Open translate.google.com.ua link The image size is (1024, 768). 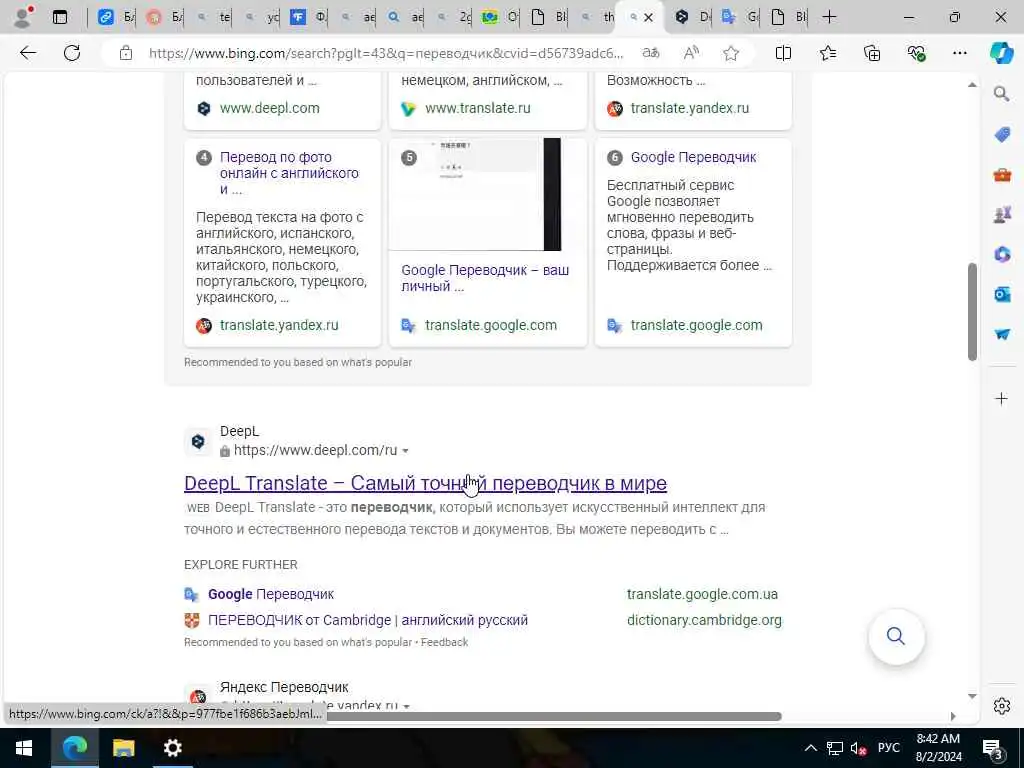click(702, 594)
